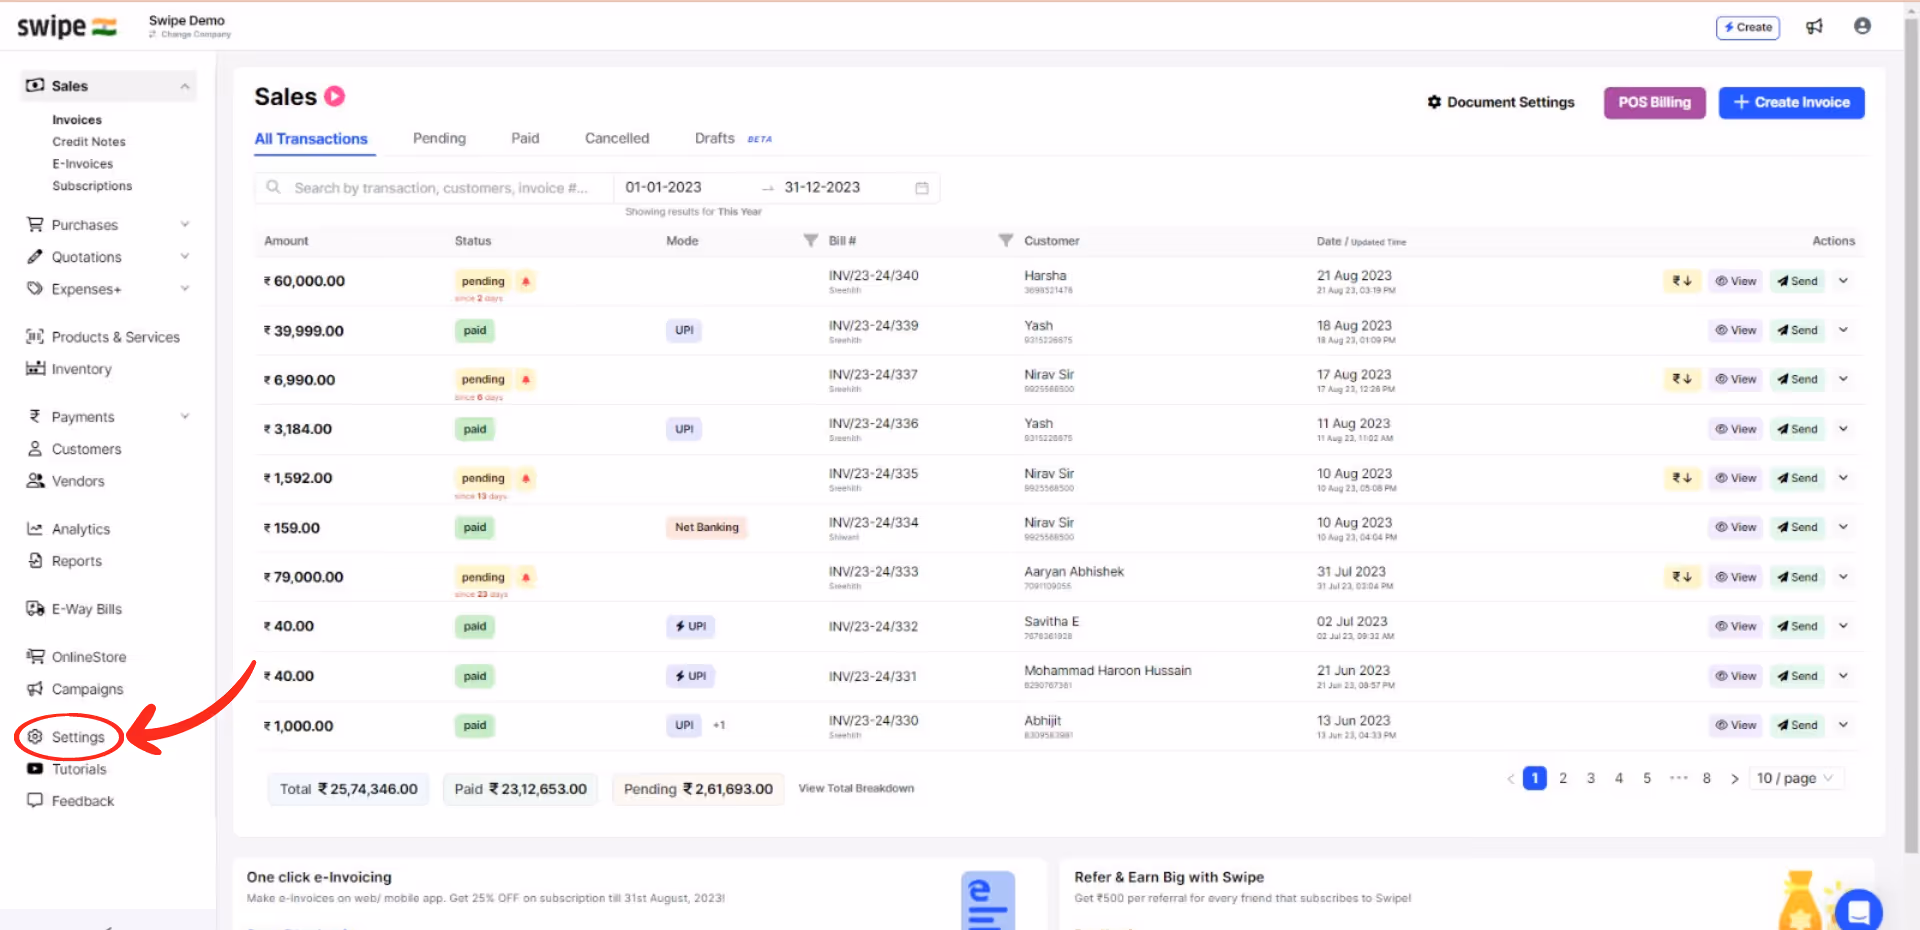Screen dimensions: 1920x930
Task: Click record payment icon for INV/23-24/340
Action: coord(1682,281)
